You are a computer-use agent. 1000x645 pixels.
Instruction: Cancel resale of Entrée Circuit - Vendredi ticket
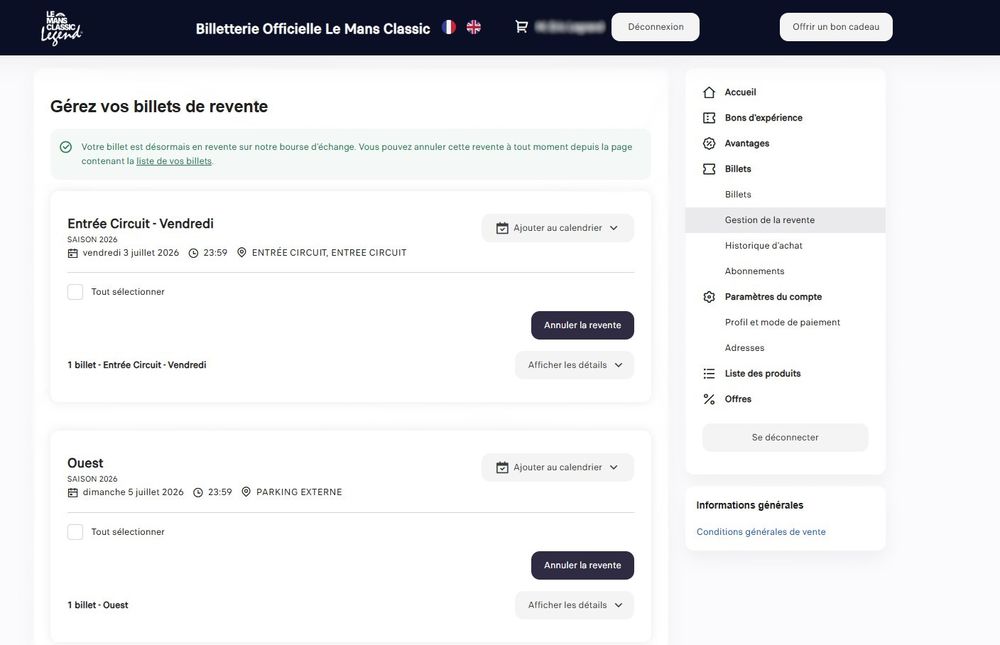(x=582, y=325)
